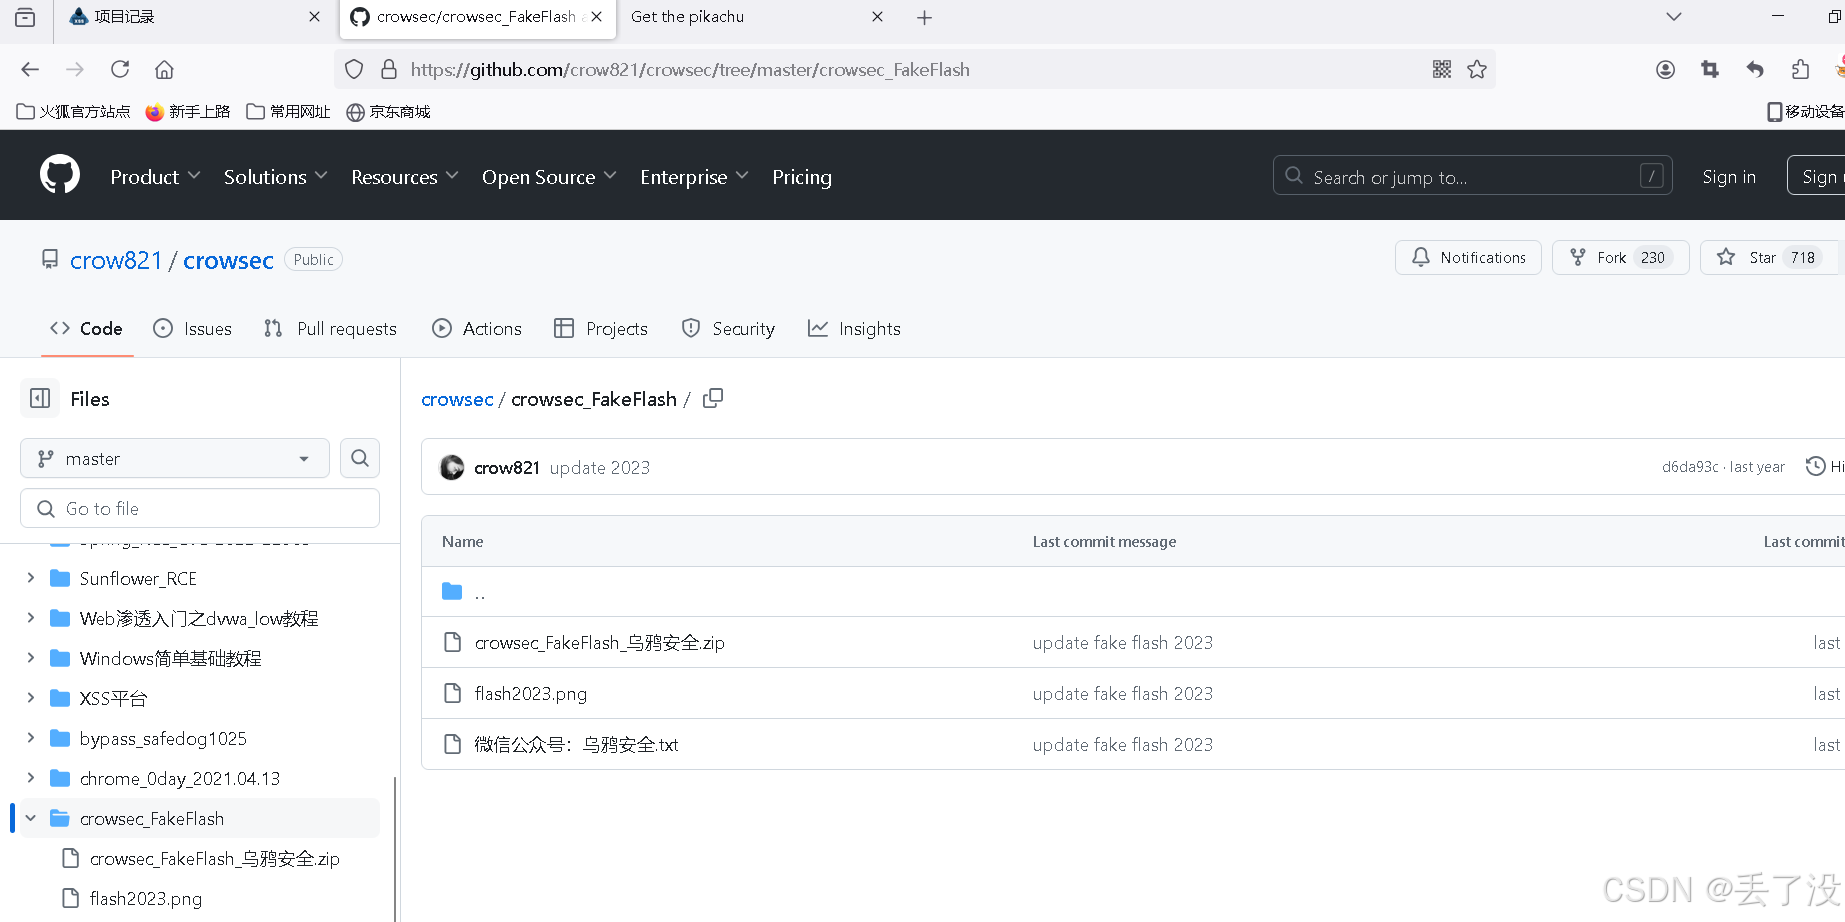
Task: Open the 京东商城 bookmark
Action: 388,111
